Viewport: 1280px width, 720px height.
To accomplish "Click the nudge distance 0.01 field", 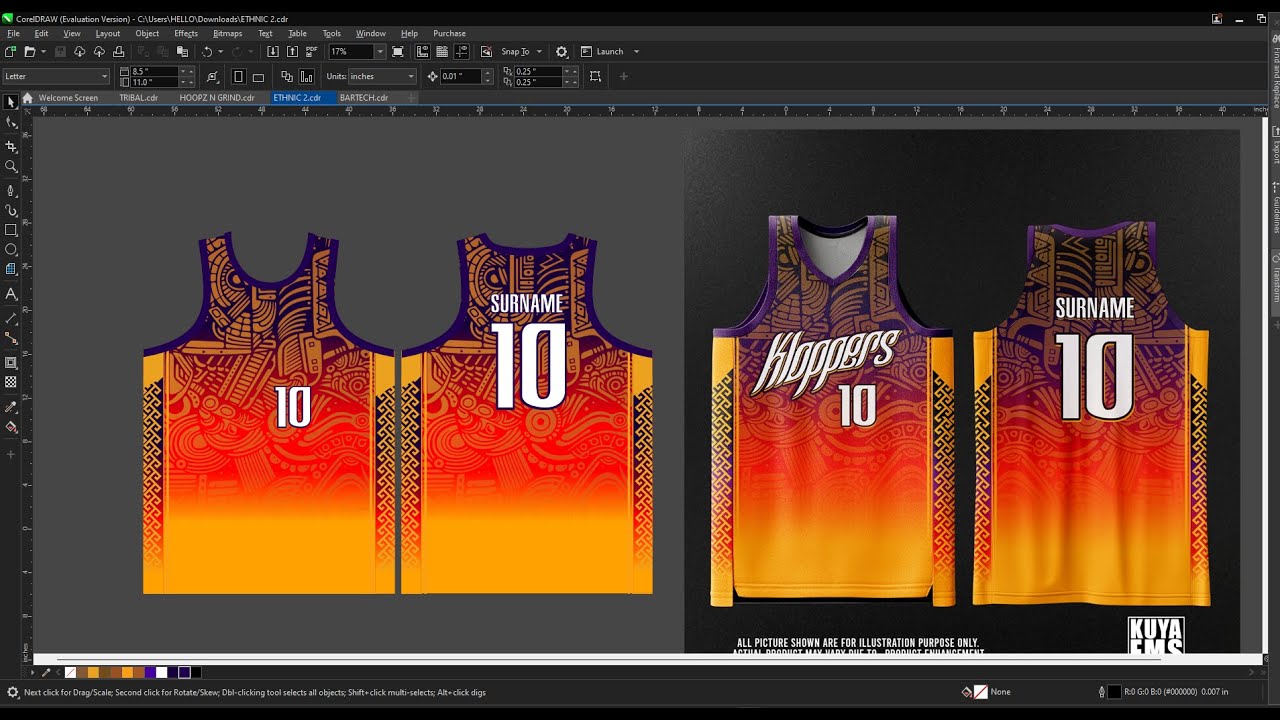I will click(461, 76).
